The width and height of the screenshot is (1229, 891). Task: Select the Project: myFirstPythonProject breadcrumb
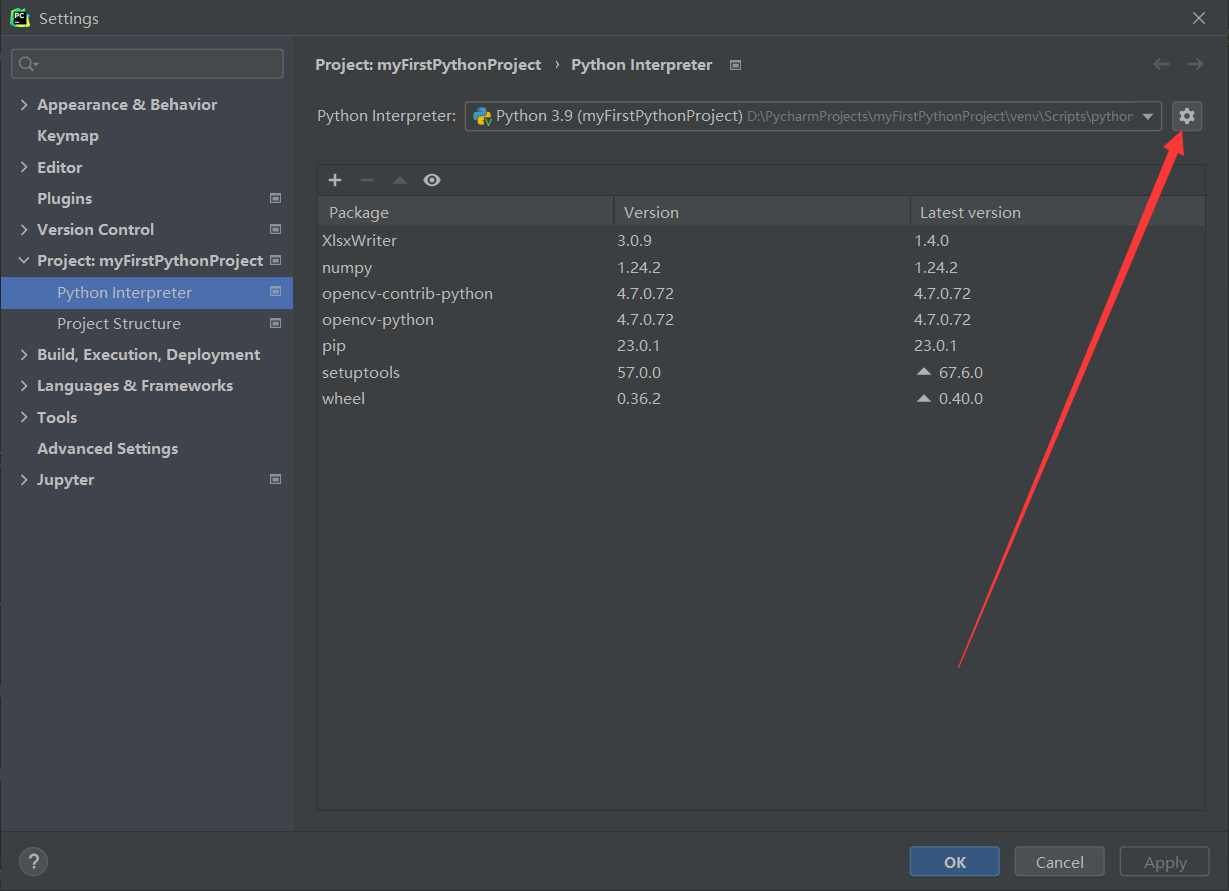427,64
